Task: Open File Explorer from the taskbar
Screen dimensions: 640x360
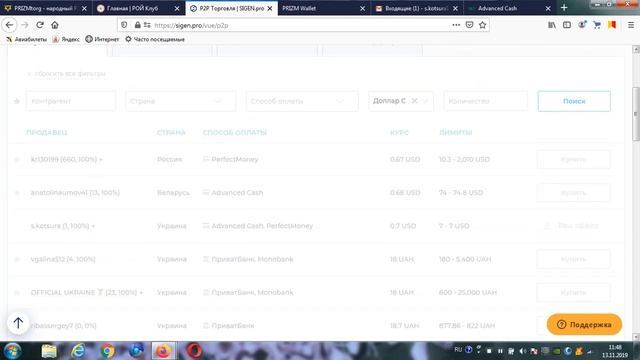Action: [x=49, y=351]
